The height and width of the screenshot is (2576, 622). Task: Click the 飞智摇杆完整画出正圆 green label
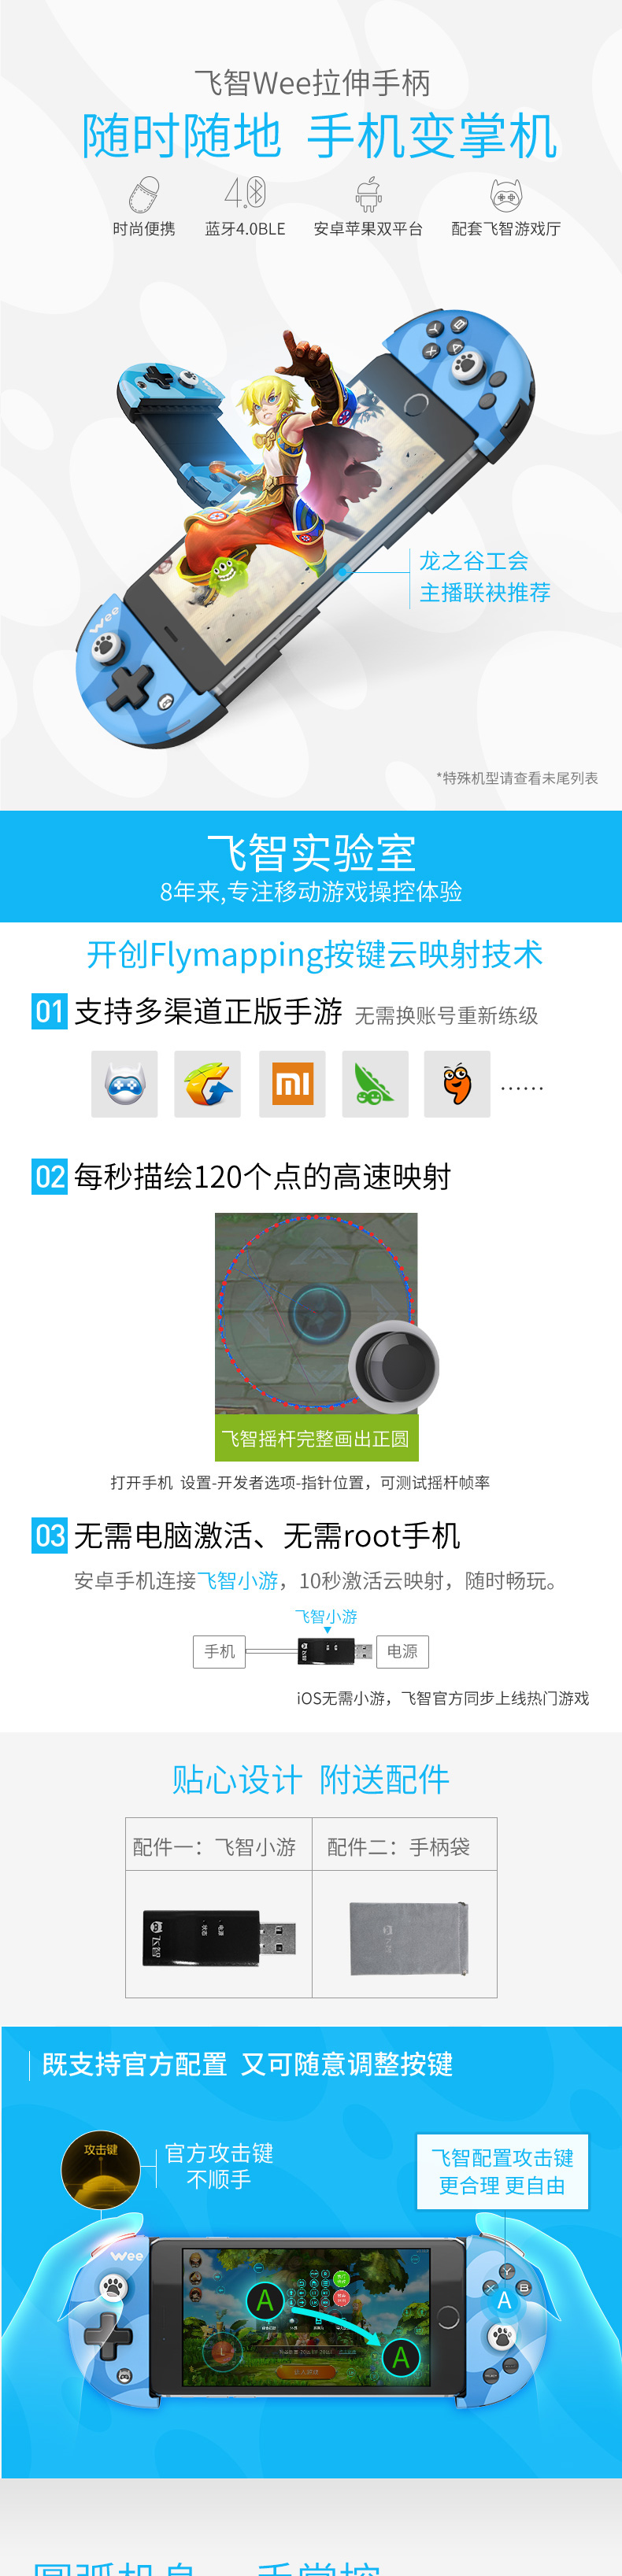pos(316,1438)
